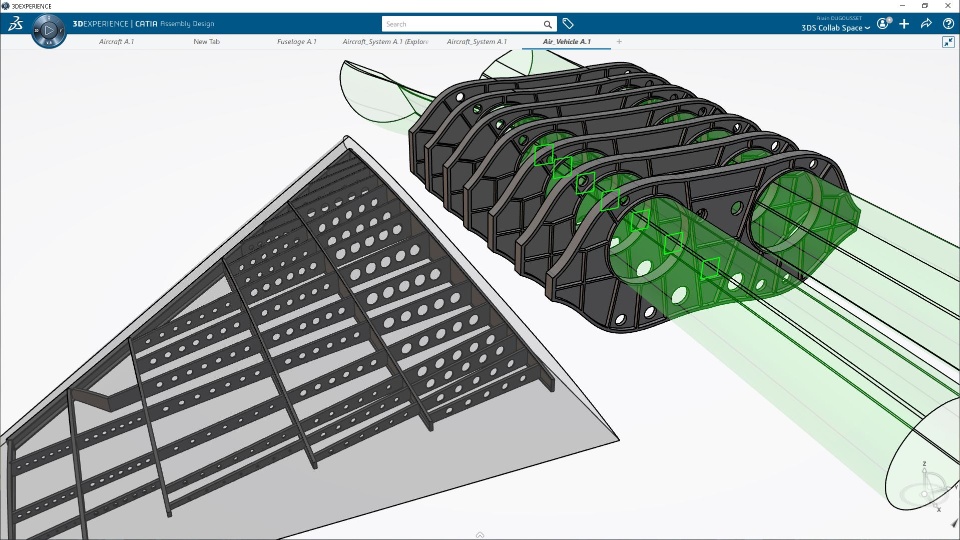Open the user profile icon

pyautogui.click(x=883, y=23)
